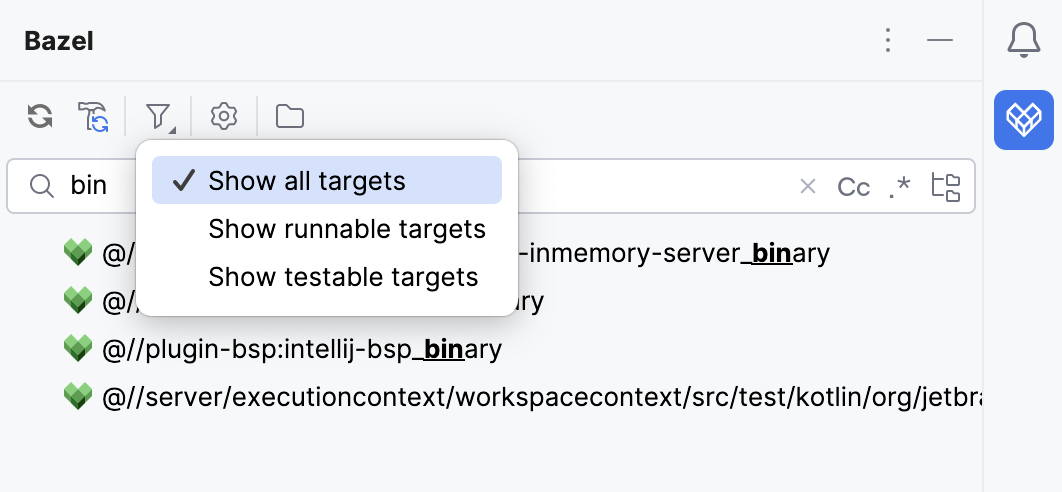Select the plugin-bsp:intellij-bsp_binary target
This screenshot has width=1062, height=492.
[300, 349]
